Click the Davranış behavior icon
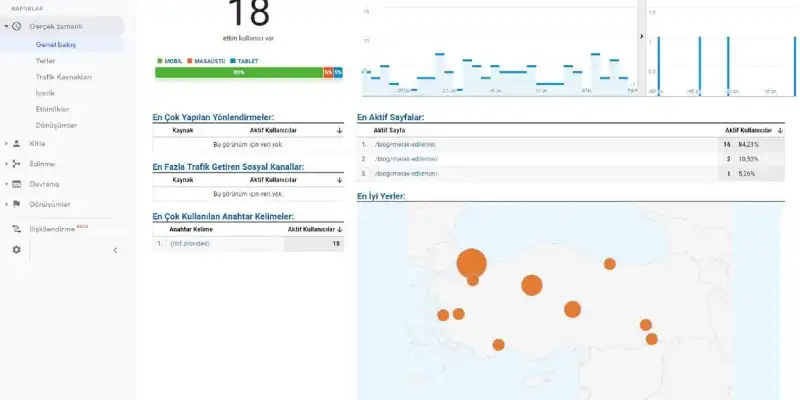 (x=17, y=184)
